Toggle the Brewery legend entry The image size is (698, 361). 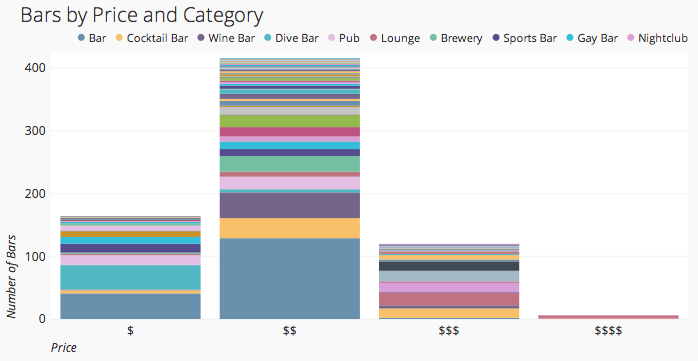(x=456, y=38)
